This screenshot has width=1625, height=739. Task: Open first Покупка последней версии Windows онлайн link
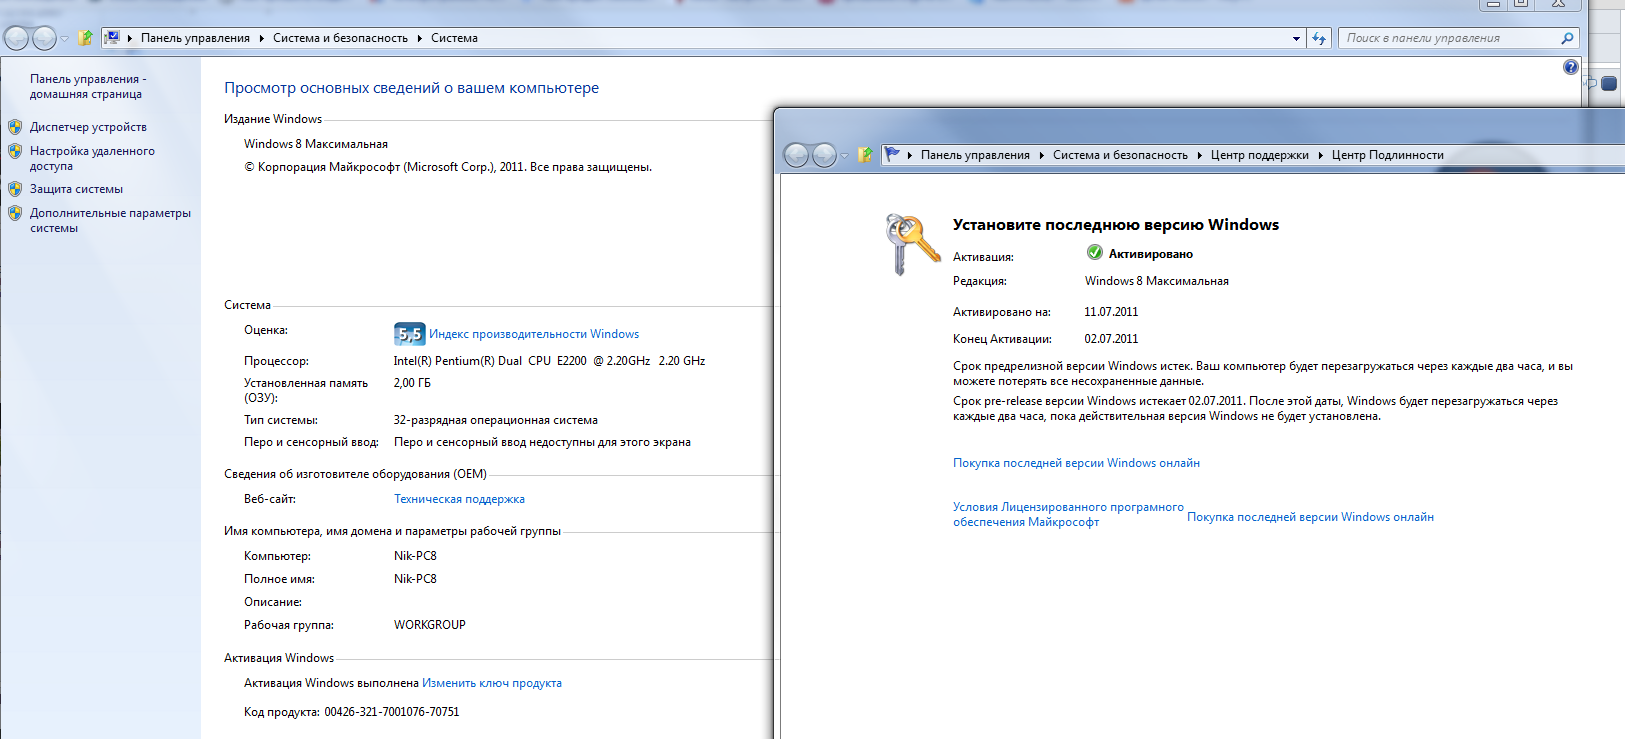(1076, 463)
